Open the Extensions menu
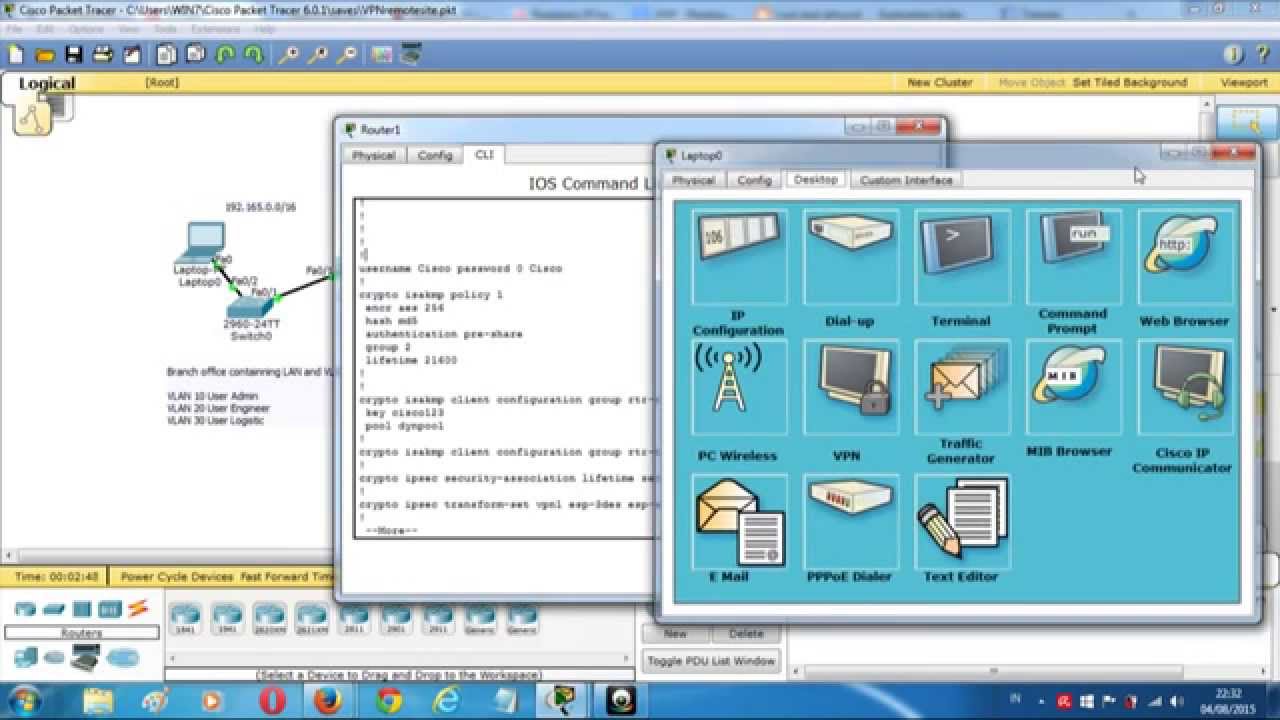 [x=216, y=29]
